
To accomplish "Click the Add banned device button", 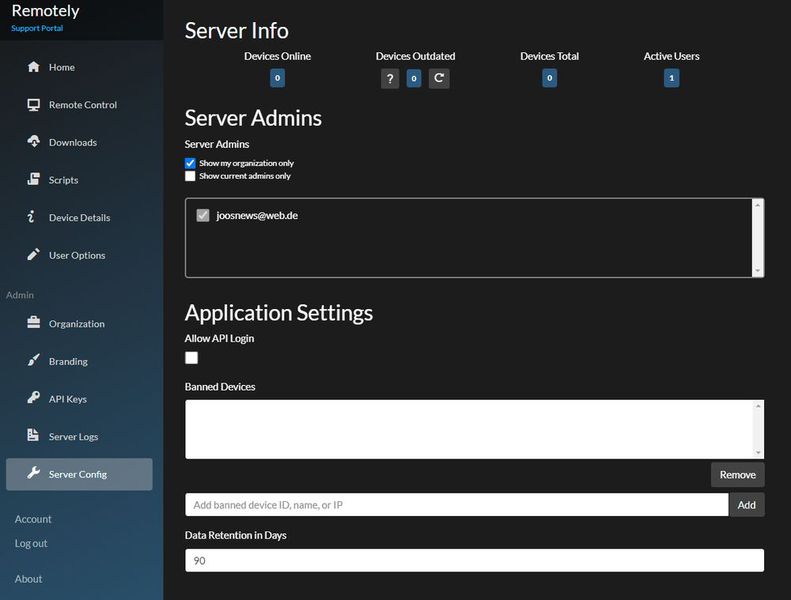I will (x=747, y=505).
